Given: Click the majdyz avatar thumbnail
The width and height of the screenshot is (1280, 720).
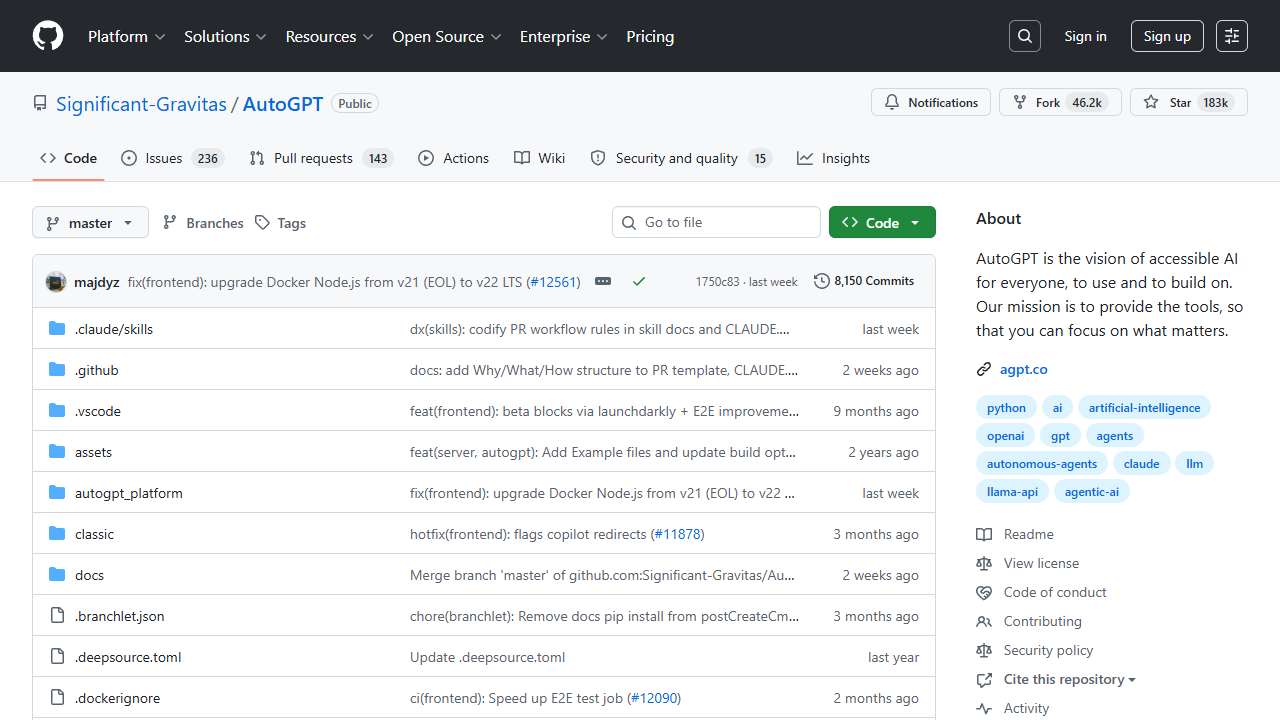Looking at the screenshot, I should [x=56, y=282].
